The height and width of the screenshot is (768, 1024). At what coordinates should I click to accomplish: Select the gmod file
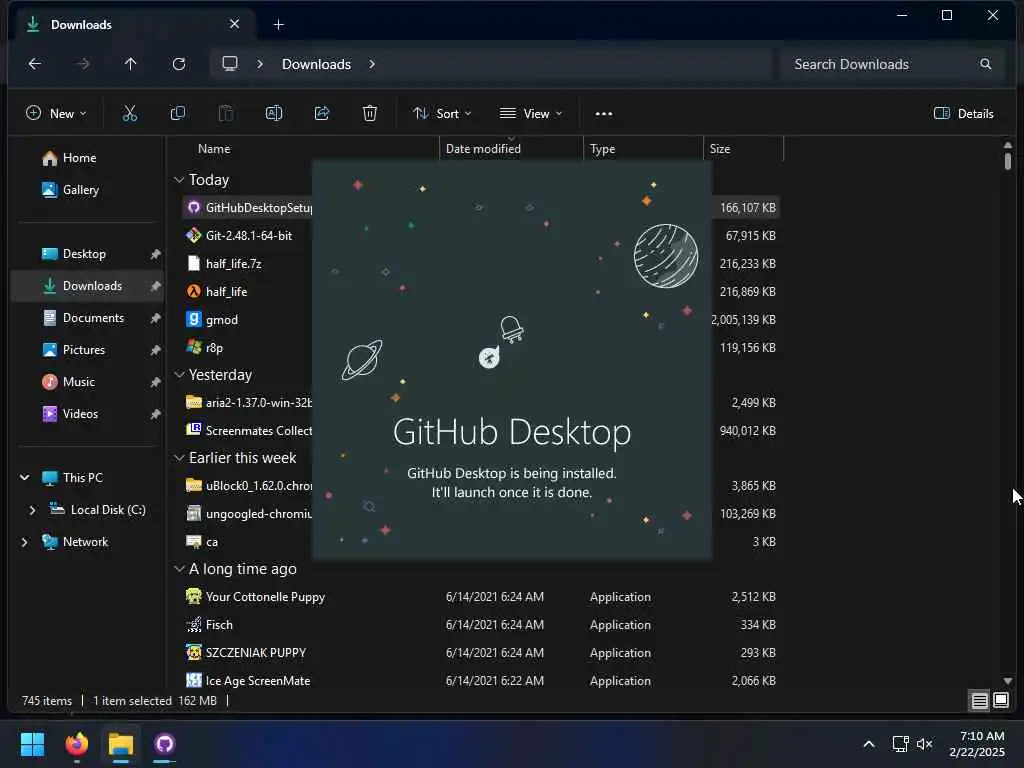tap(221, 320)
